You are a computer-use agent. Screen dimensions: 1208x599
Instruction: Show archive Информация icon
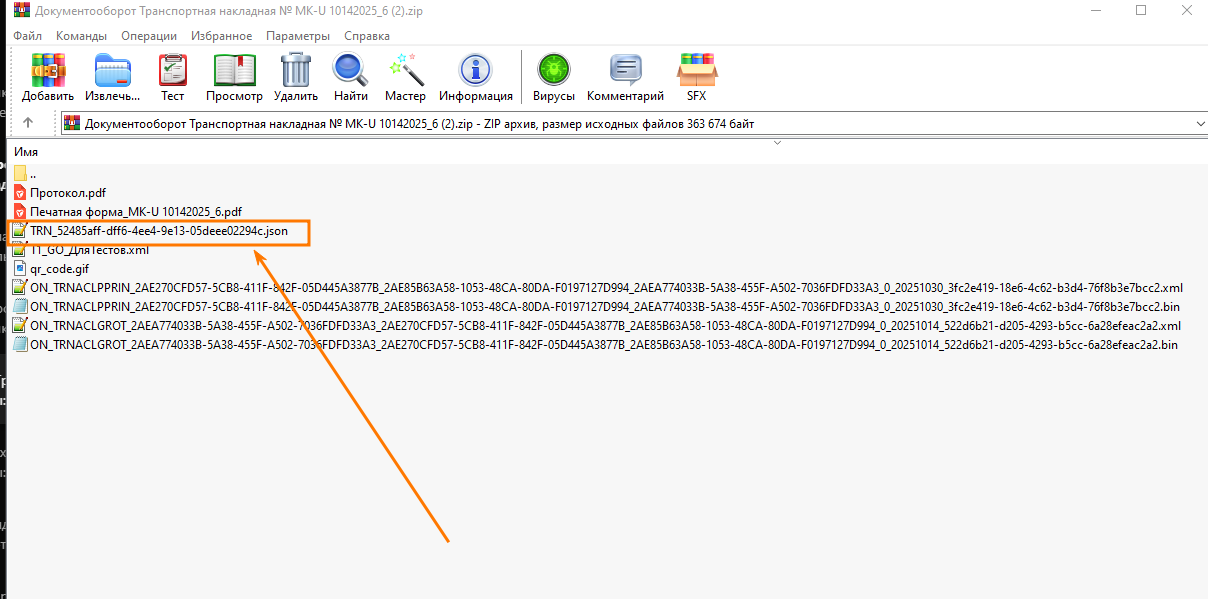coord(476,70)
